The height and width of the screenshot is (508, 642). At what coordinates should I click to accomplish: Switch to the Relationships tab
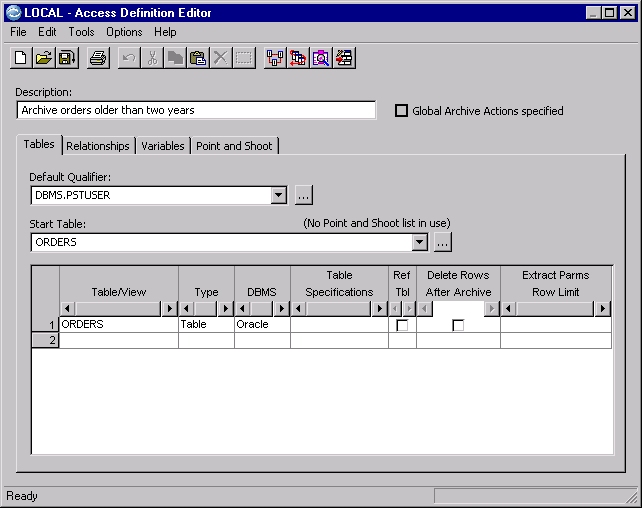pyautogui.click(x=98, y=146)
